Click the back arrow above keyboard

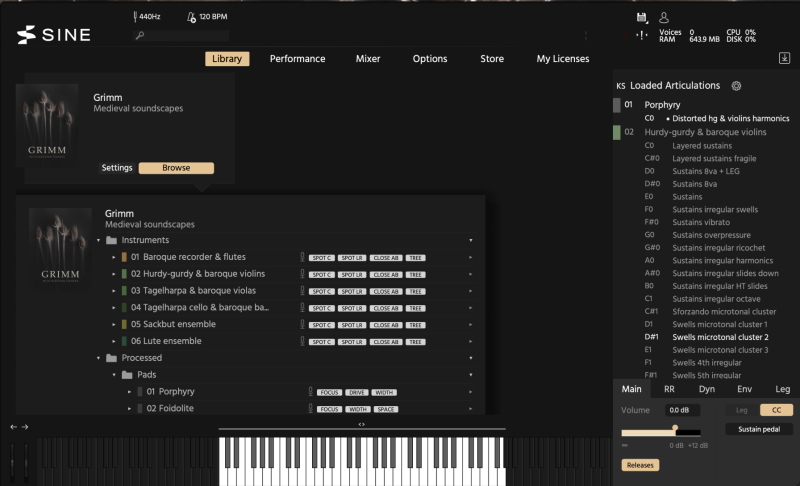click(13, 427)
